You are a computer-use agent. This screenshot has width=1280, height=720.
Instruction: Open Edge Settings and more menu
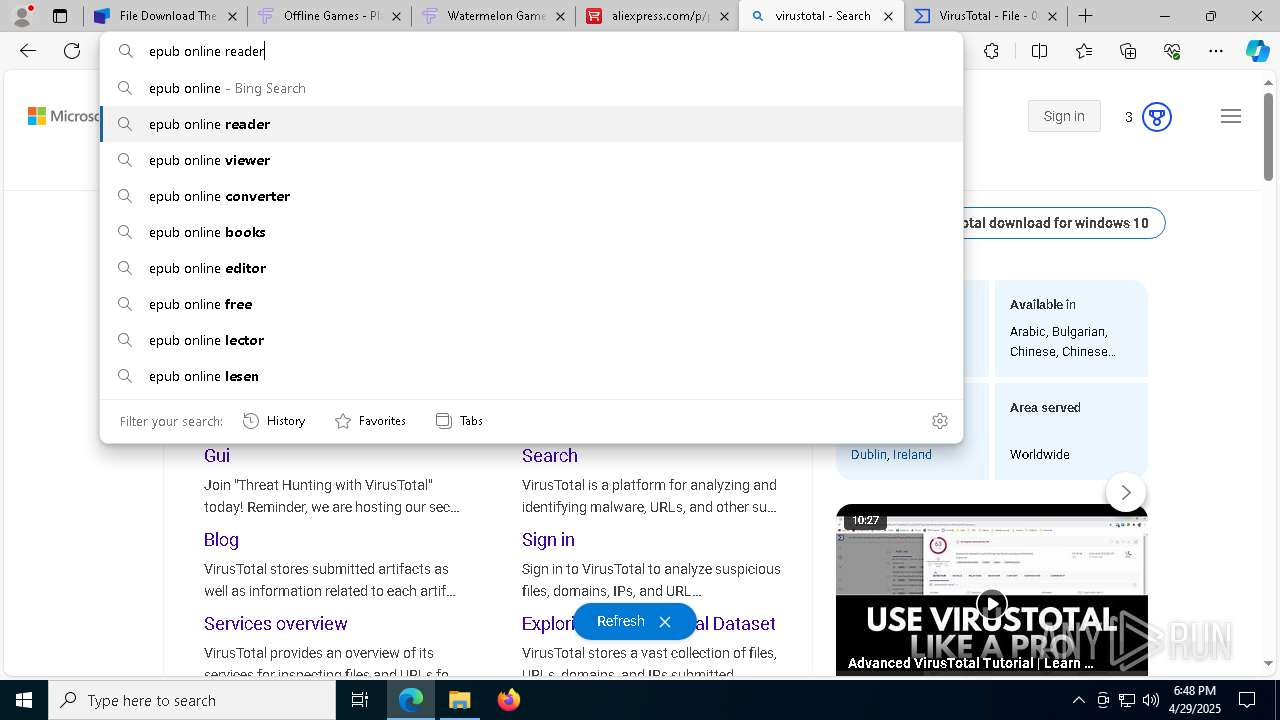click(x=1216, y=51)
